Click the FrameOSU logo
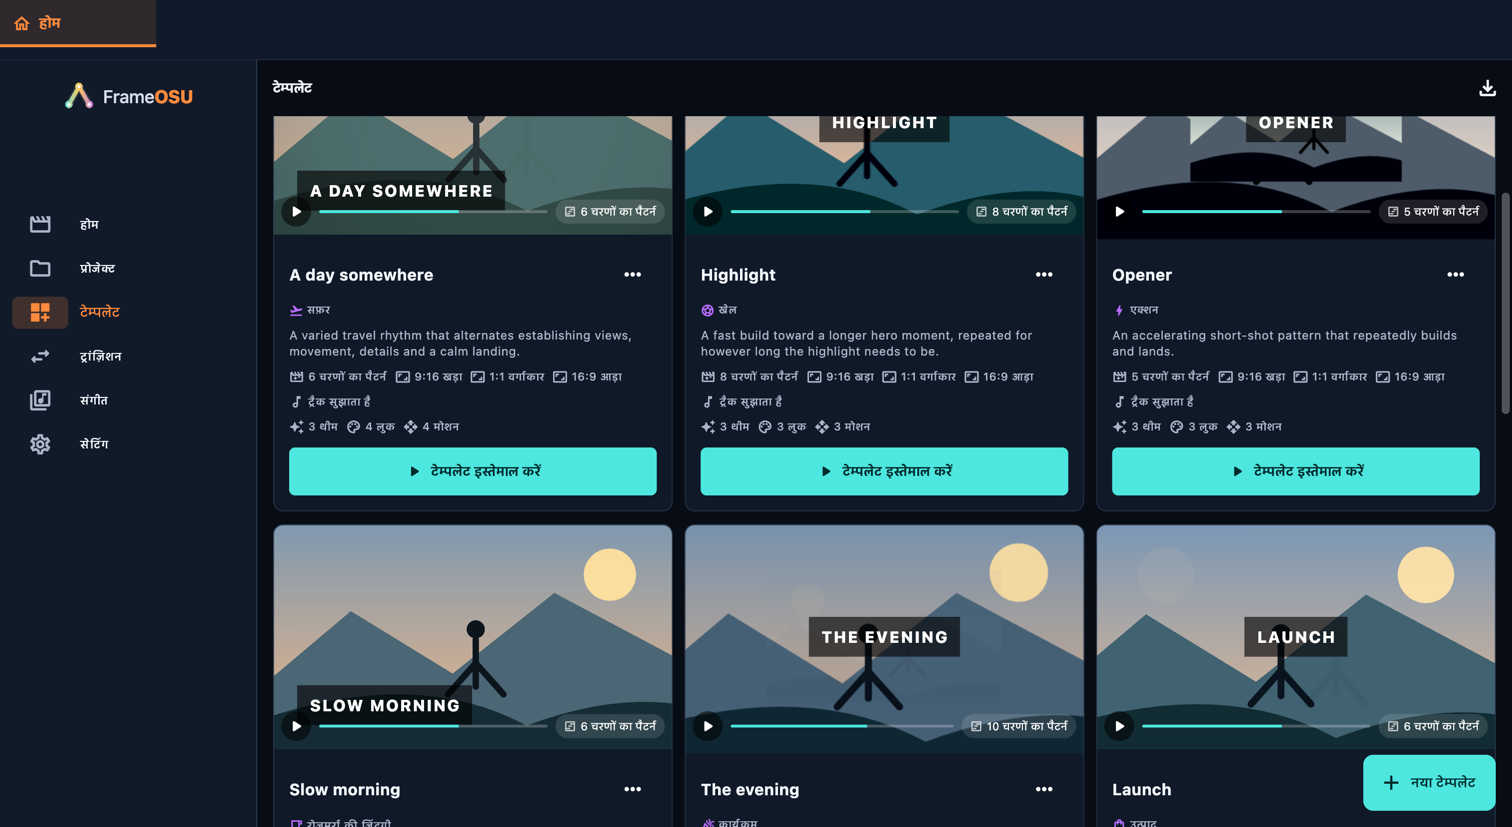This screenshot has width=1512, height=827. 129,96
